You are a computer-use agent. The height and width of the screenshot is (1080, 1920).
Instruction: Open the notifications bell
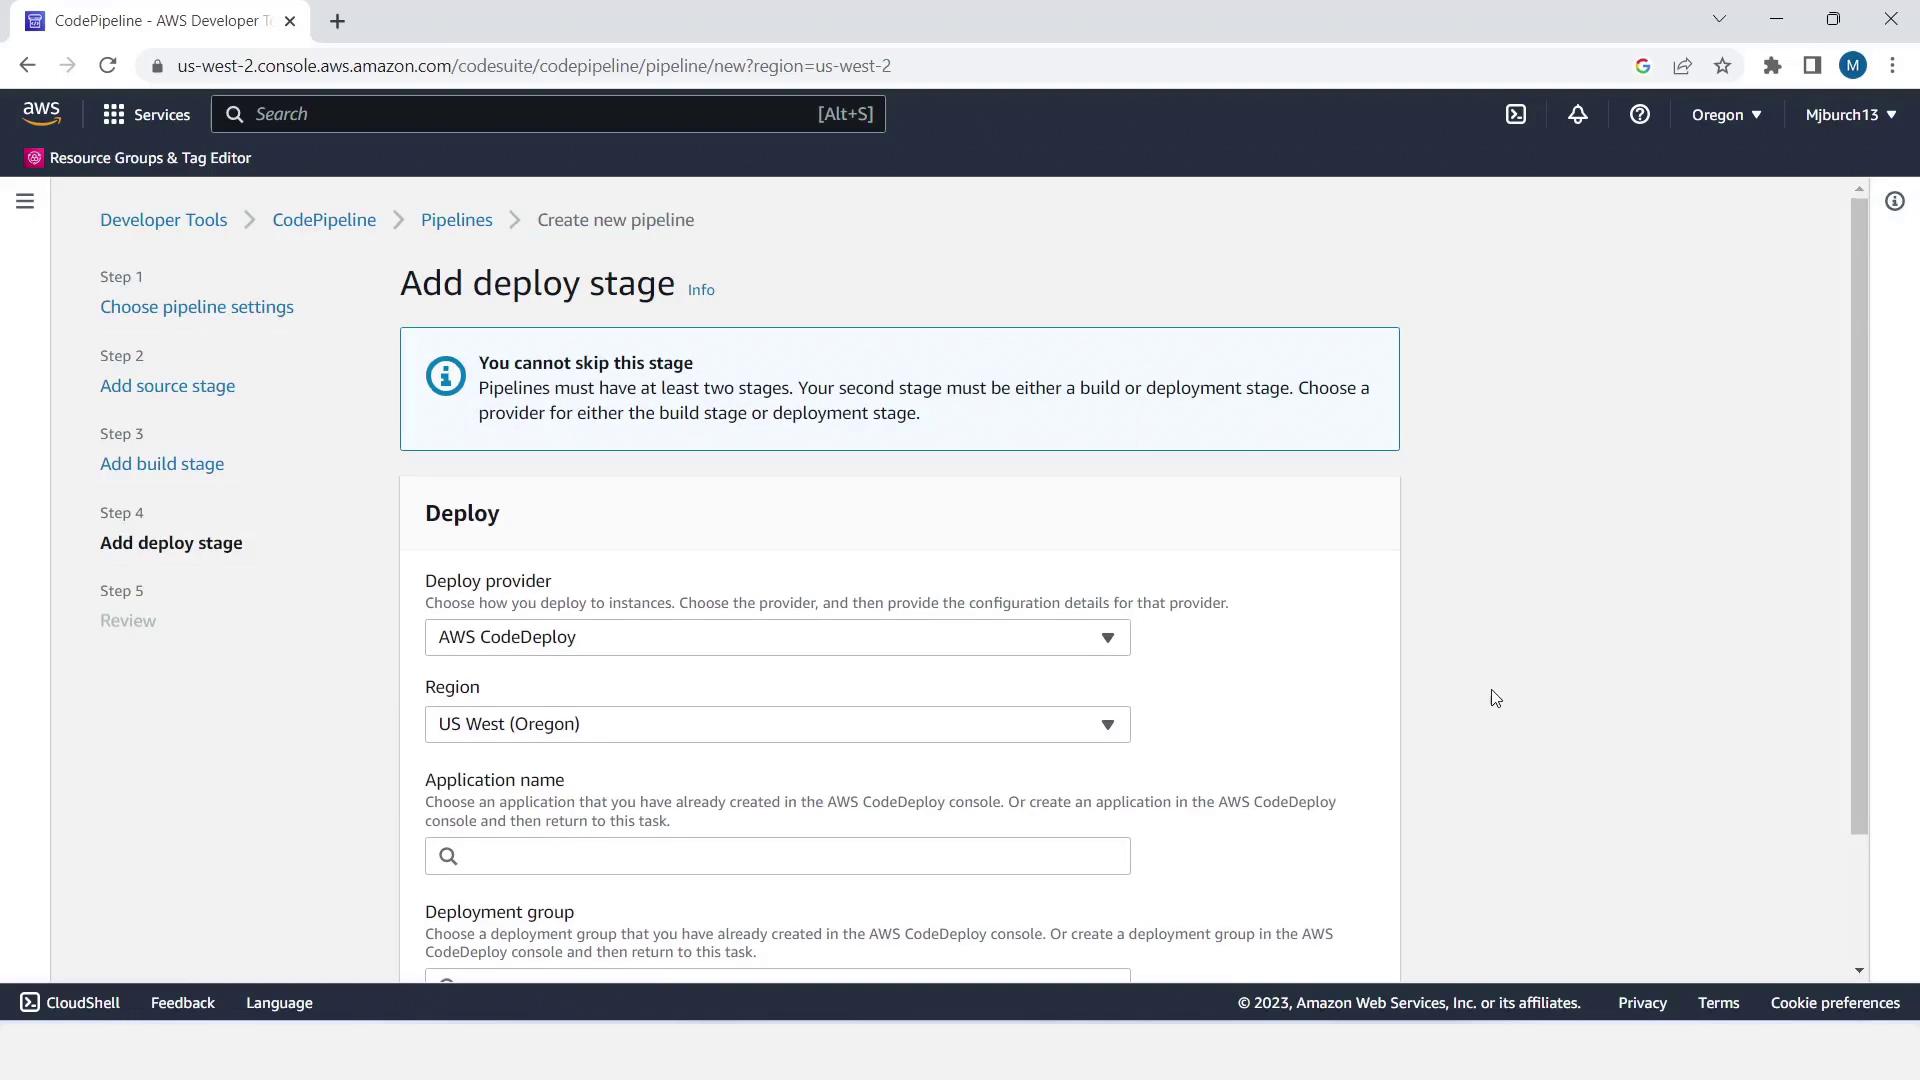pyautogui.click(x=1577, y=114)
